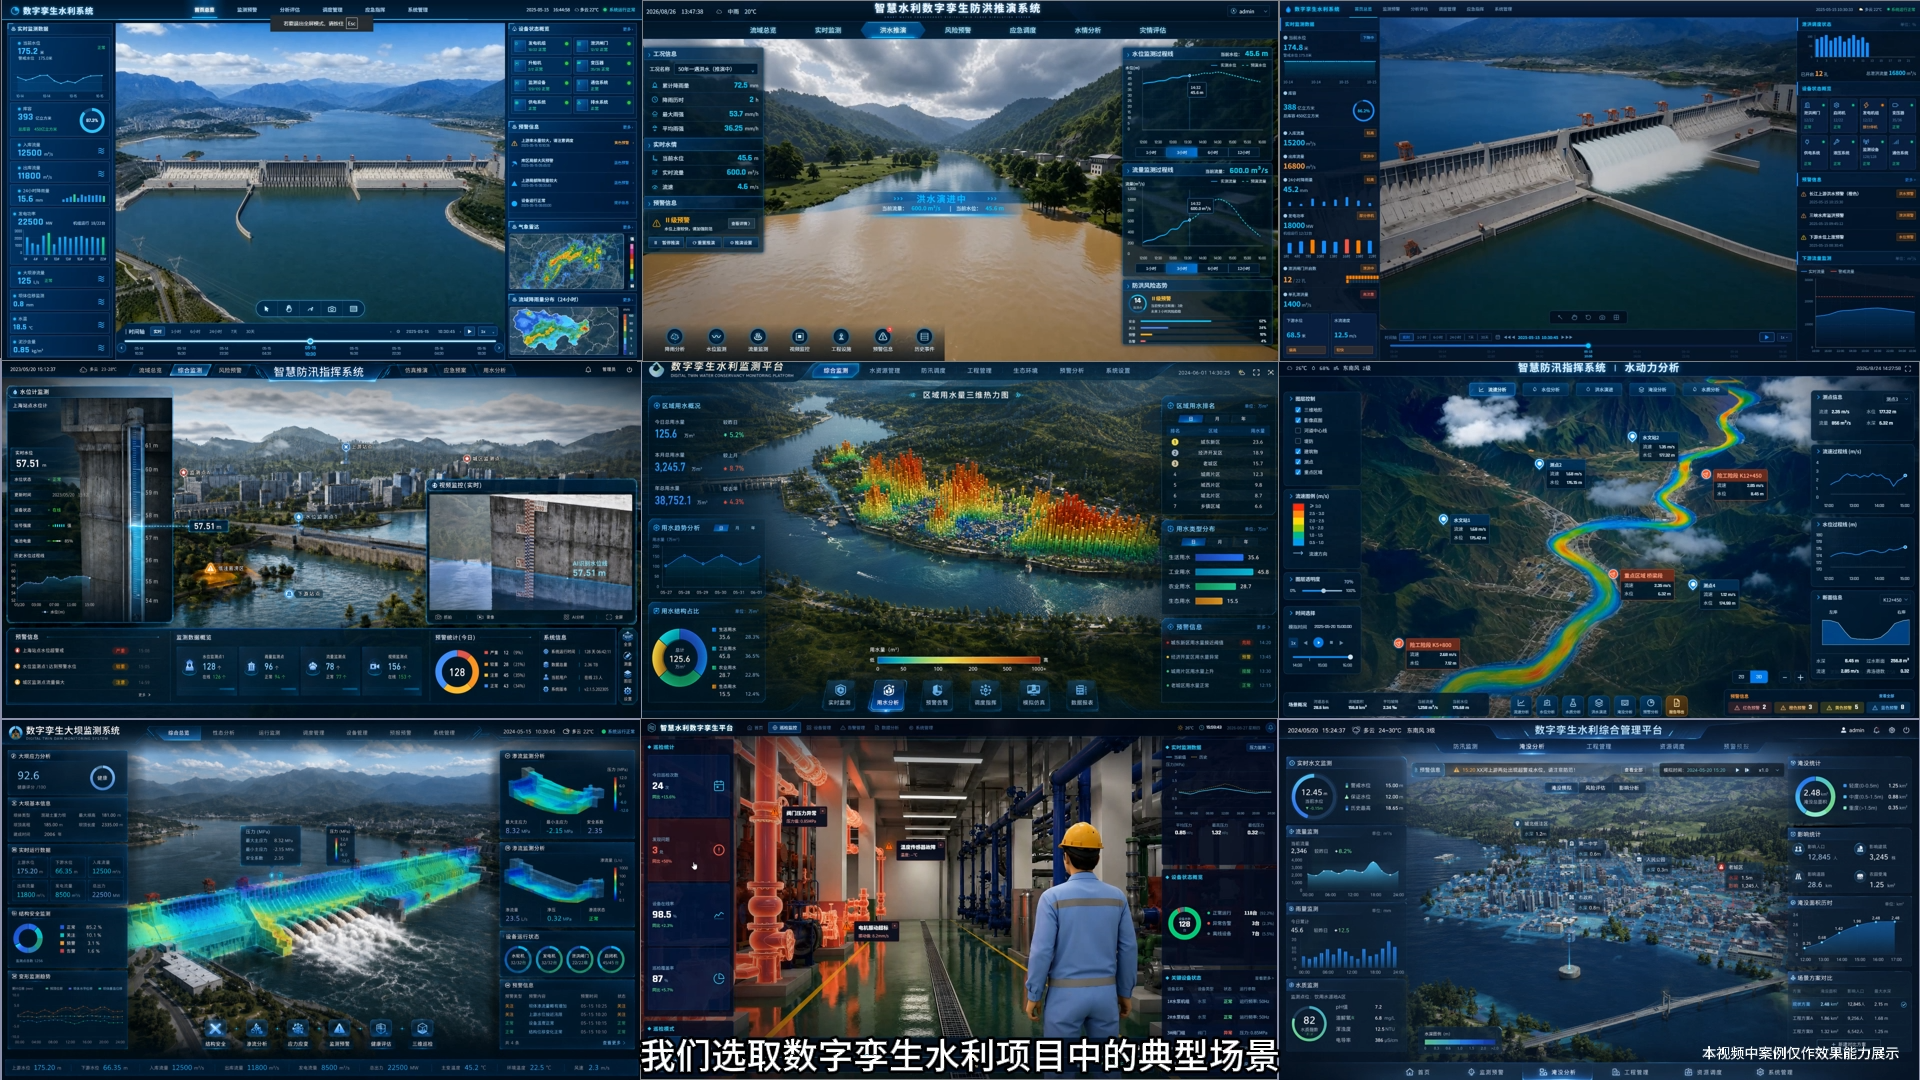Select 淹没分析 top tab in 水动力分析
This screenshot has width=1920, height=1080.
click(x=1652, y=389)
